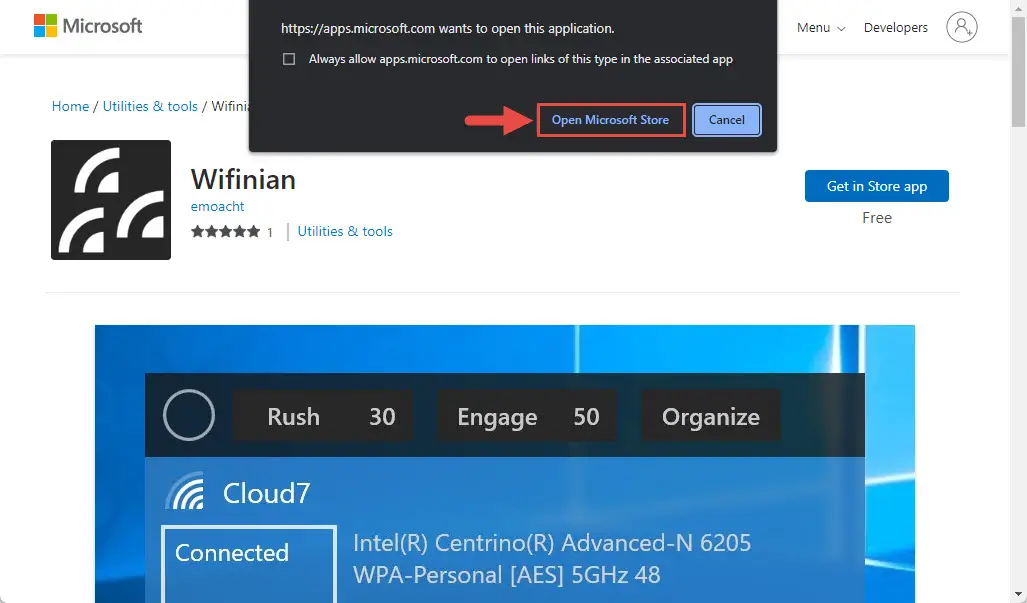The image size is (1027, 603).
Task: Enable Always allow apps.microsoft.com checkbox
Action: [x=289, y=59]
